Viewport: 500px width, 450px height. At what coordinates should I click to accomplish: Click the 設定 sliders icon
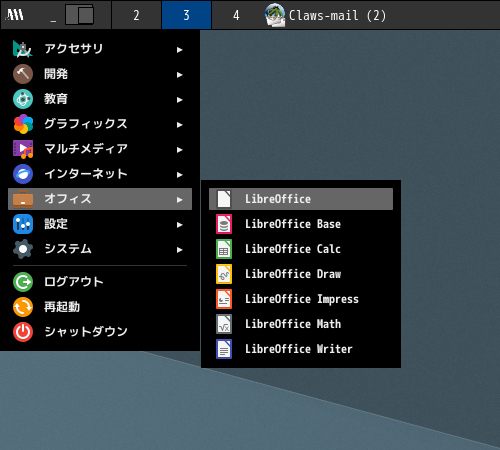click(x=23, y=224)
